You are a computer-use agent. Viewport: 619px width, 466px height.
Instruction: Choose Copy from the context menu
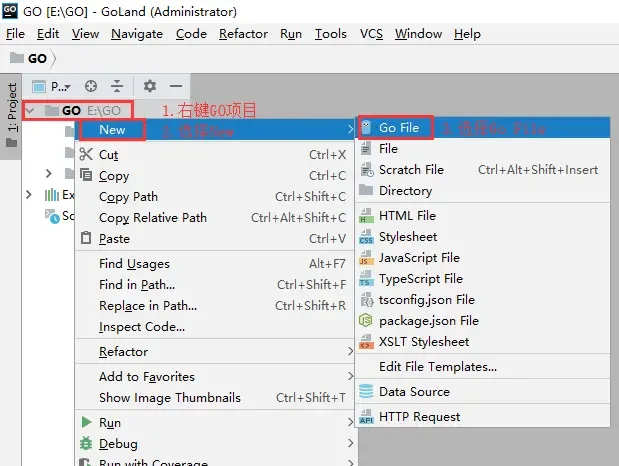click(x=213, y=176)
